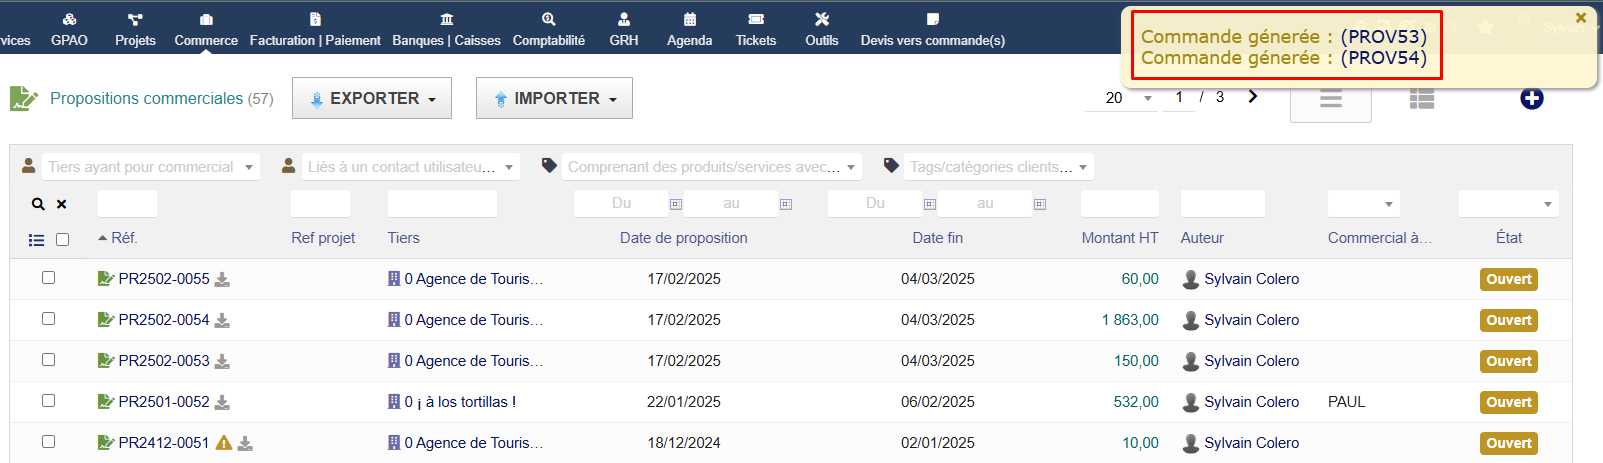1603x463 pixels.
Task: Open the 20-per-page limit selector
Action: 1129,98
